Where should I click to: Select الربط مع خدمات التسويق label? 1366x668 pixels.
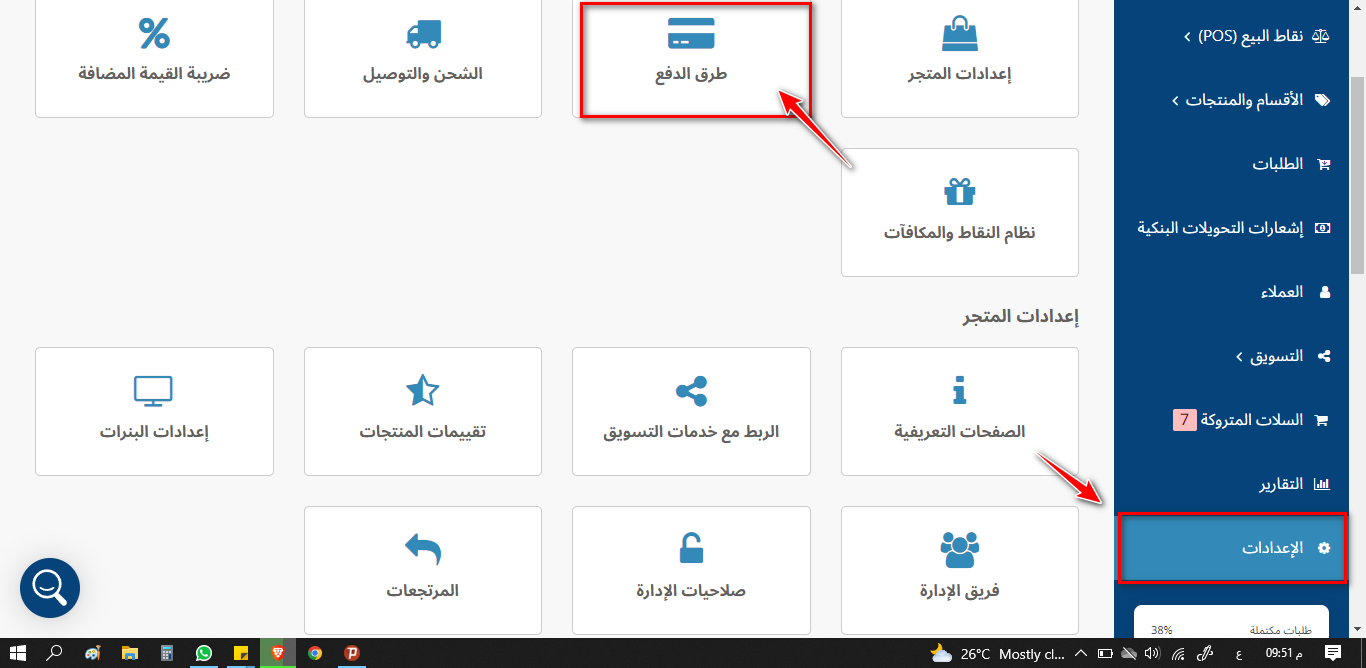(x=691, y=432)
